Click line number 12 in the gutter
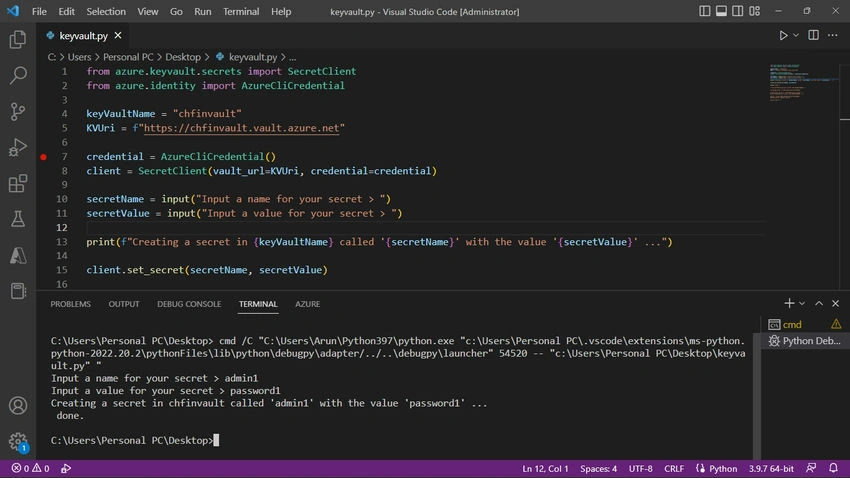This screenshot has height=478, width=850. coord(62,228)
